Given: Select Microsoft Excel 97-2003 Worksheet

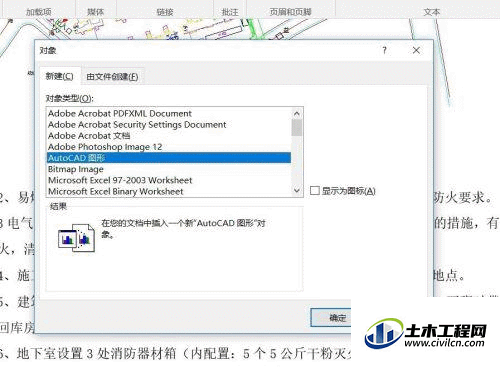Looking at the screenshot, I should (169, 180).
